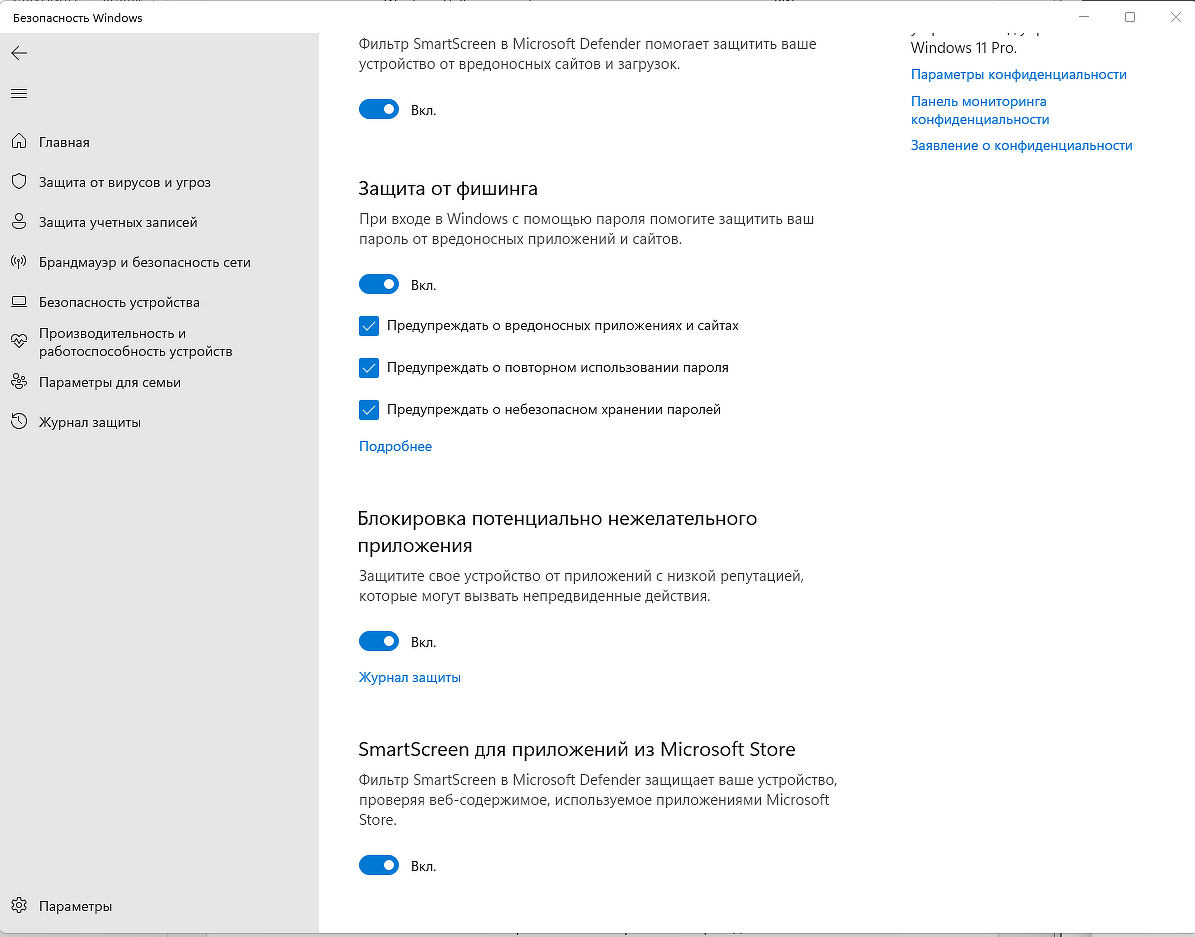Uncheck warning about unsafe password storage
The width and height of the screenshot is (1195, 937).
coord(369,410)
